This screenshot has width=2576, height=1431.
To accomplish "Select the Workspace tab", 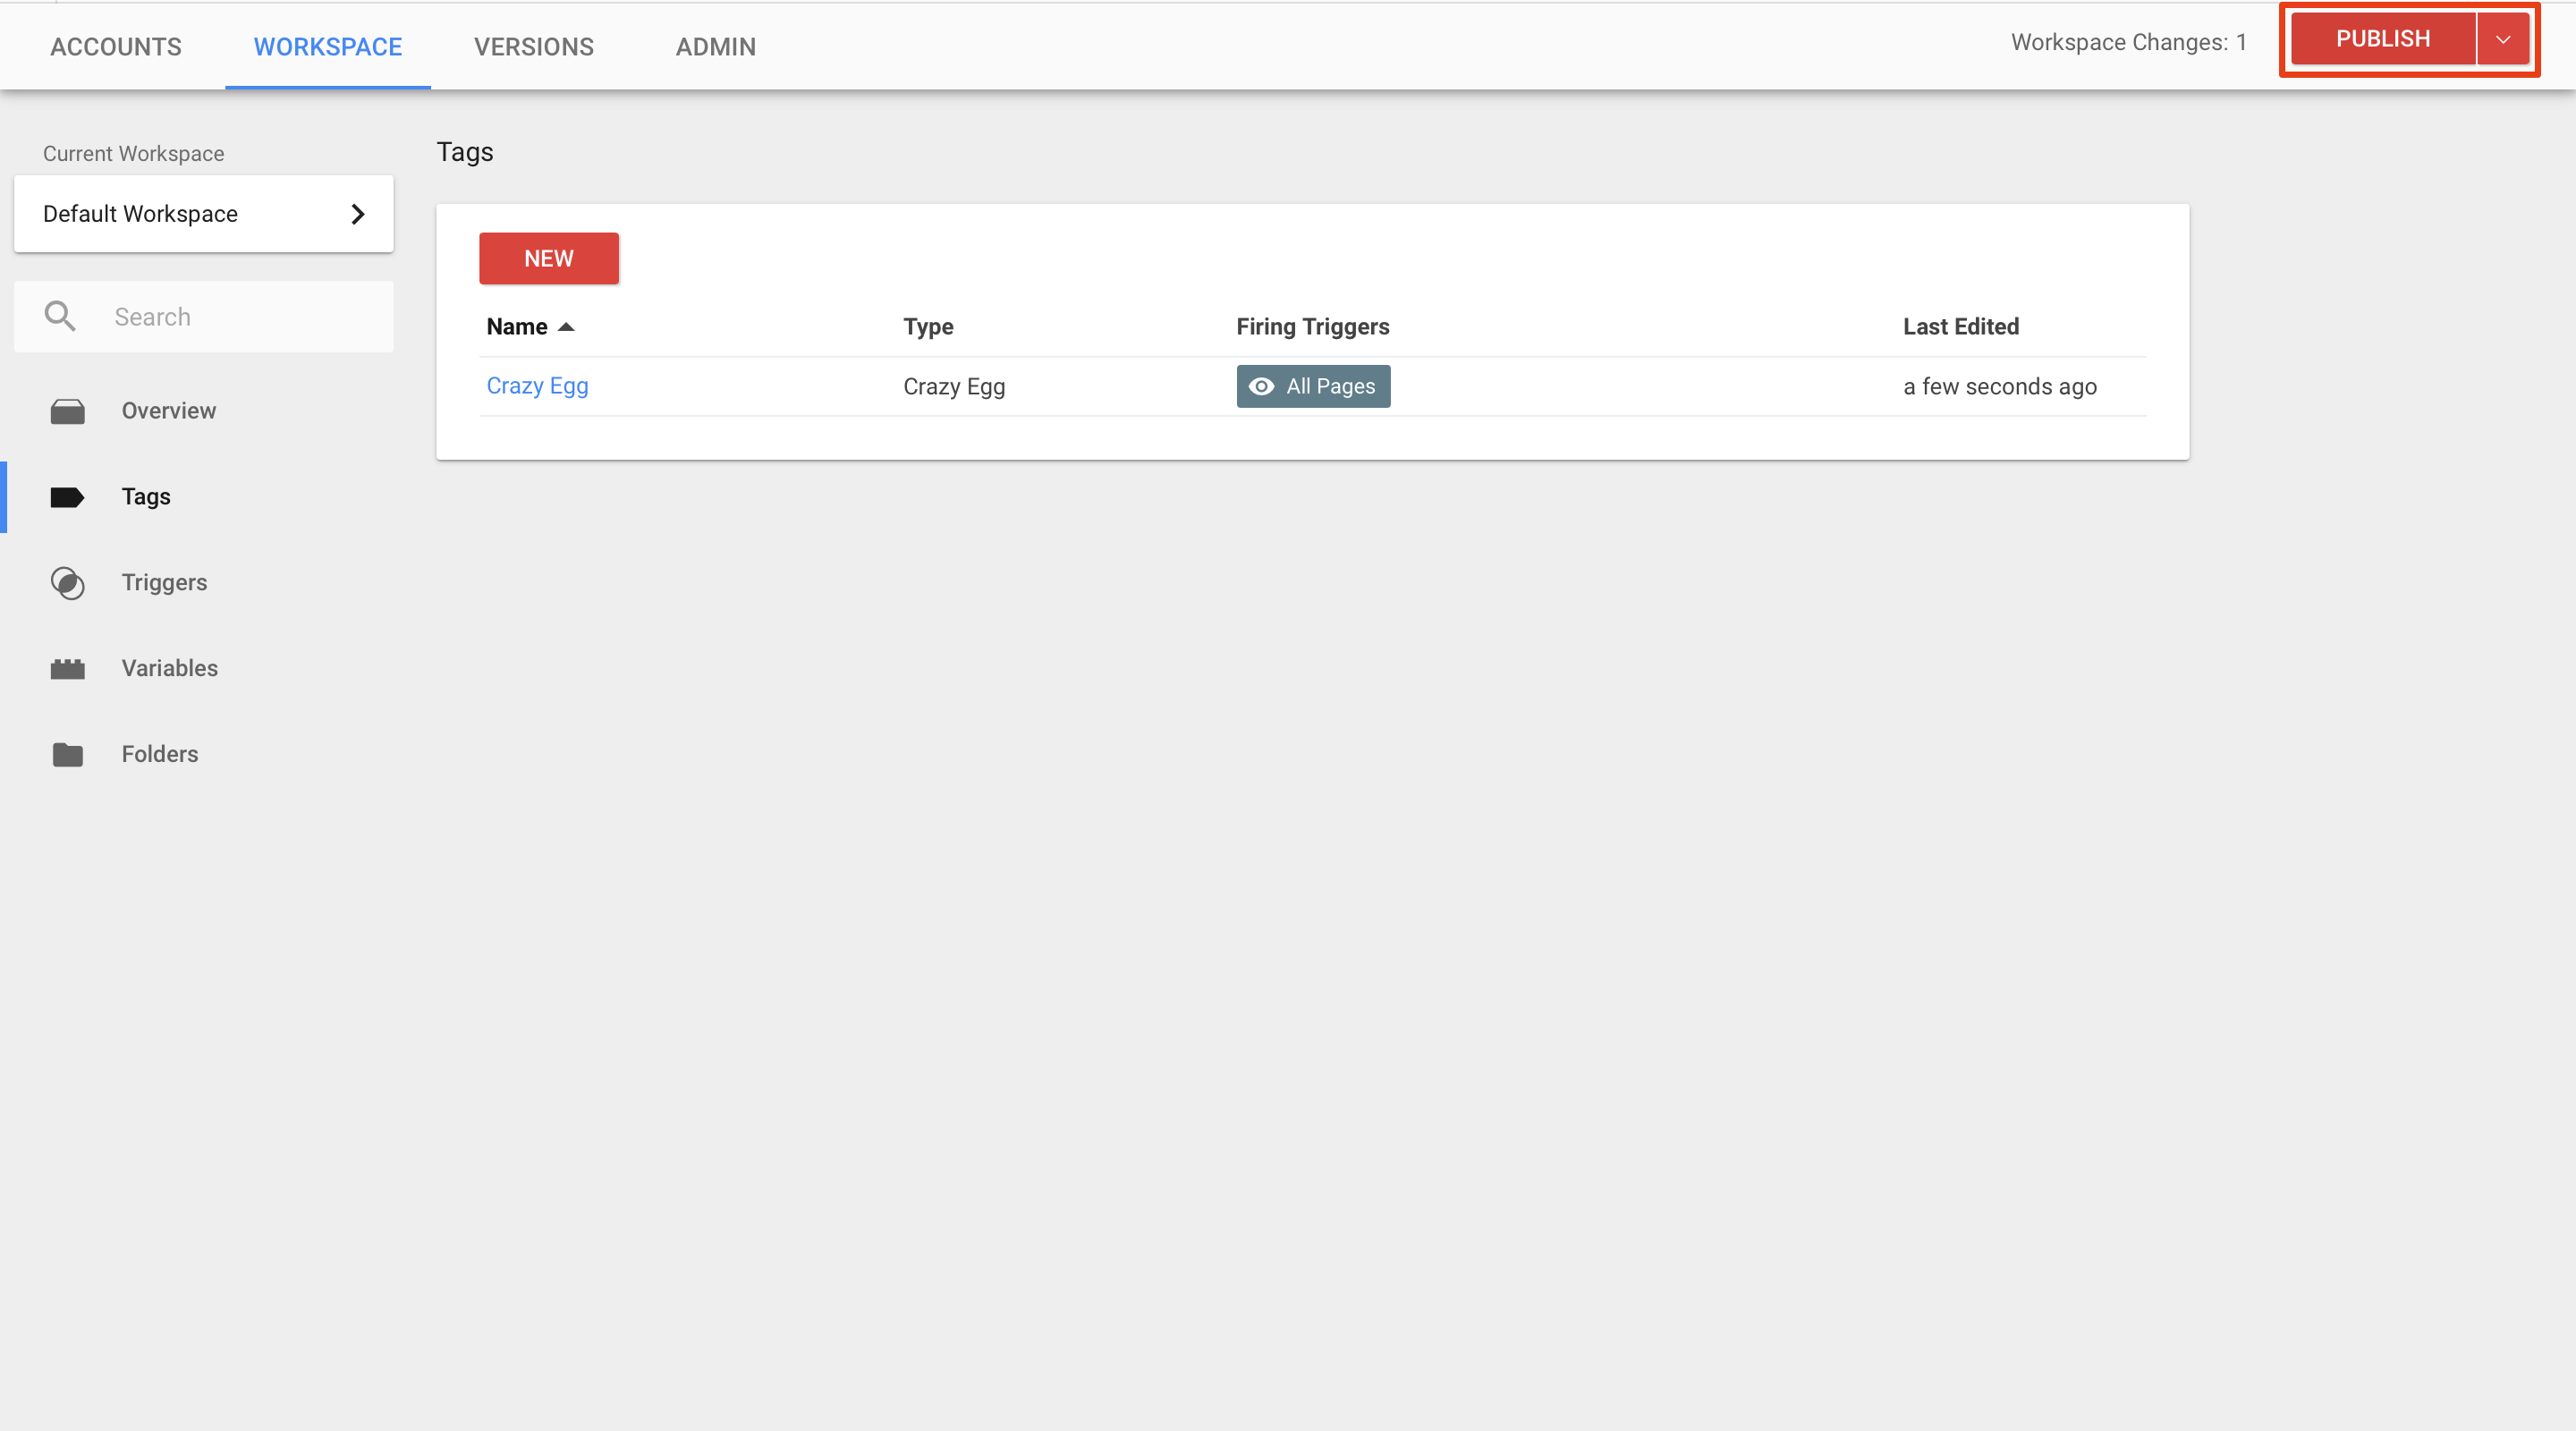I will [x=328, y=47].
